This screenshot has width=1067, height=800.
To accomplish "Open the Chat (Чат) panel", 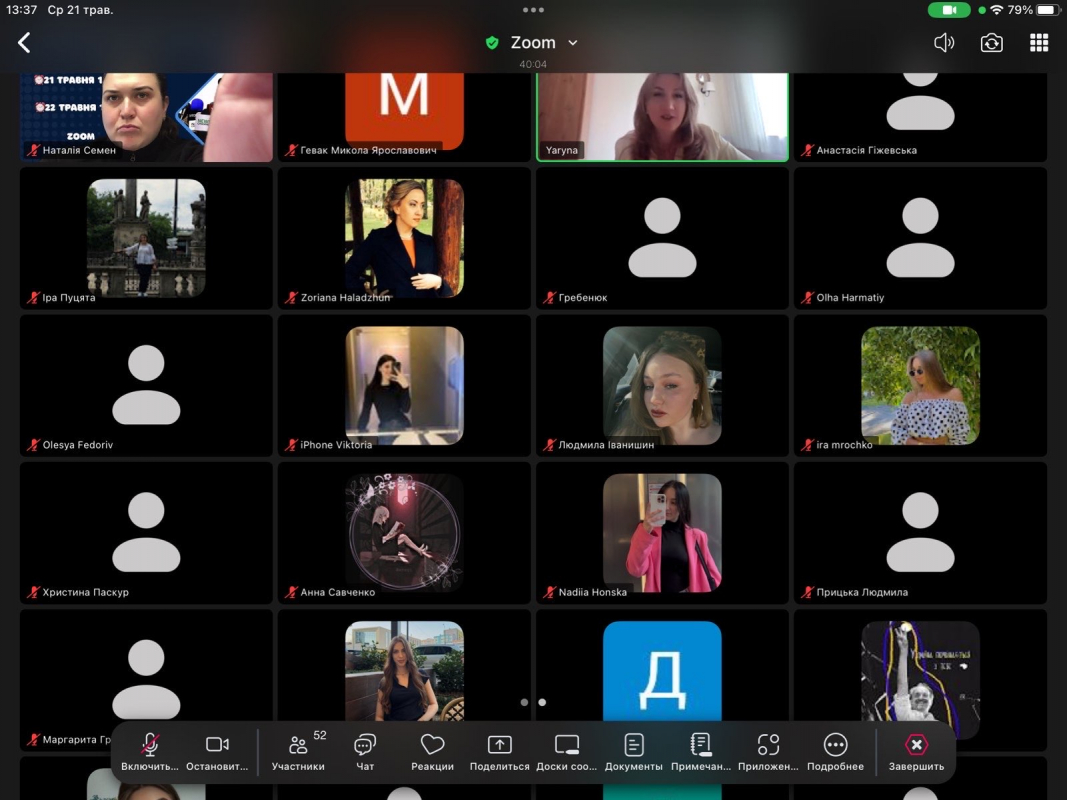I will tap(365, 751).
